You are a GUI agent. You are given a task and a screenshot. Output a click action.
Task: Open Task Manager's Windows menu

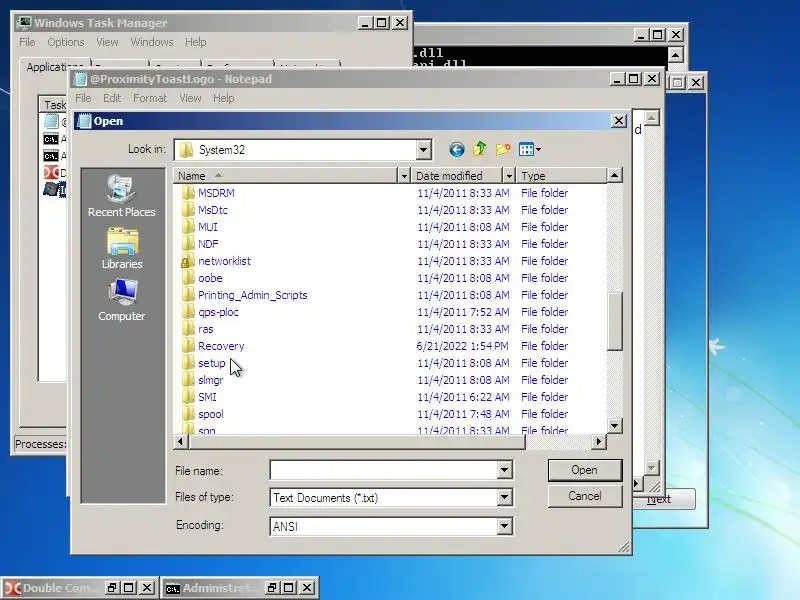(x=152, y=42)
